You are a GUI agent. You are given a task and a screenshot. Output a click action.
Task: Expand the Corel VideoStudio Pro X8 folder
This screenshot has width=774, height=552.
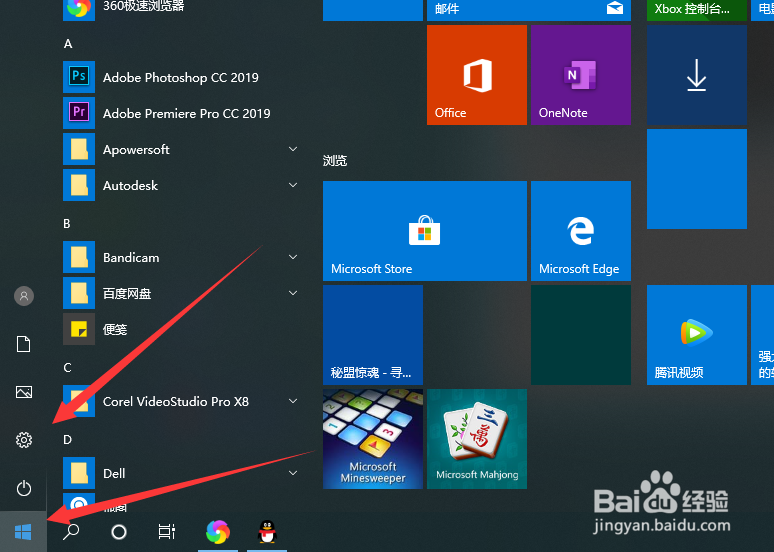click(180, 401)
